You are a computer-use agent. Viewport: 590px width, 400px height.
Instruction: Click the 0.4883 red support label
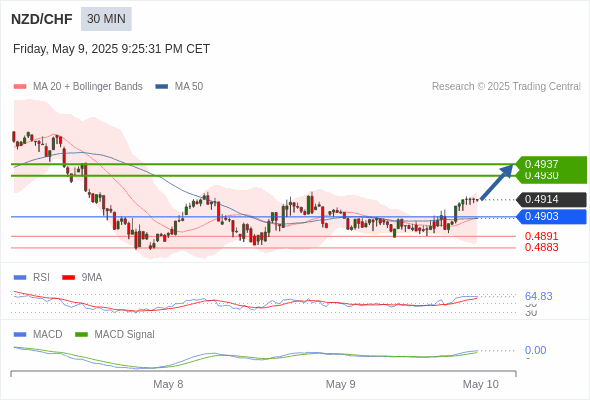(x=541, y=247)
